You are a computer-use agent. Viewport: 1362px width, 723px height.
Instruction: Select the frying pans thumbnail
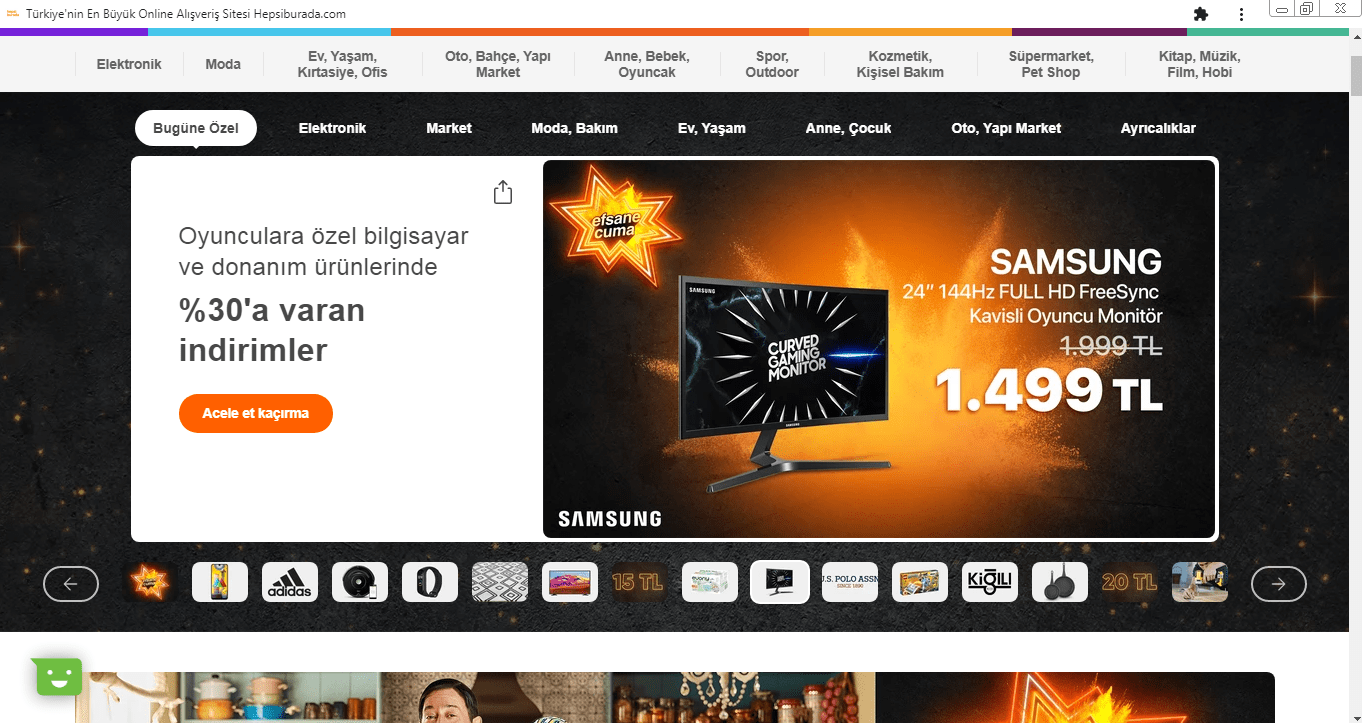tap(1060, 582)
